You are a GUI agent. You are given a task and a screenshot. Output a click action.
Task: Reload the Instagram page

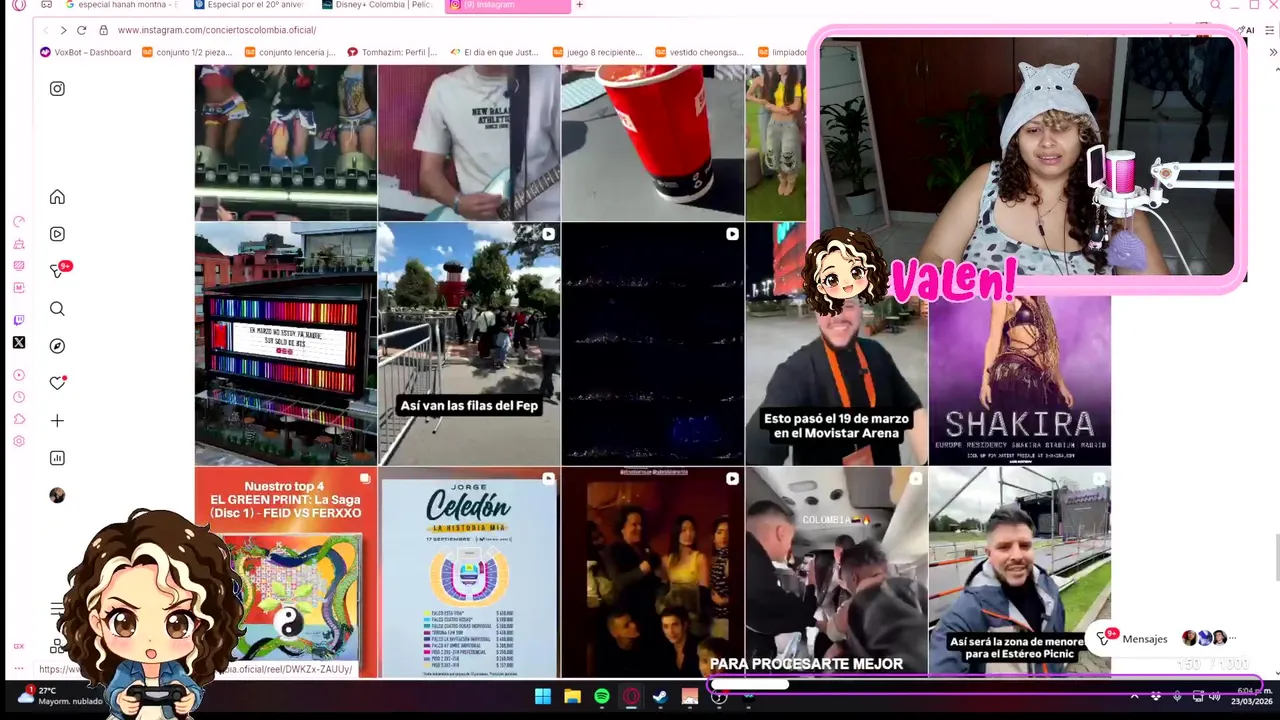click(81, 30)
